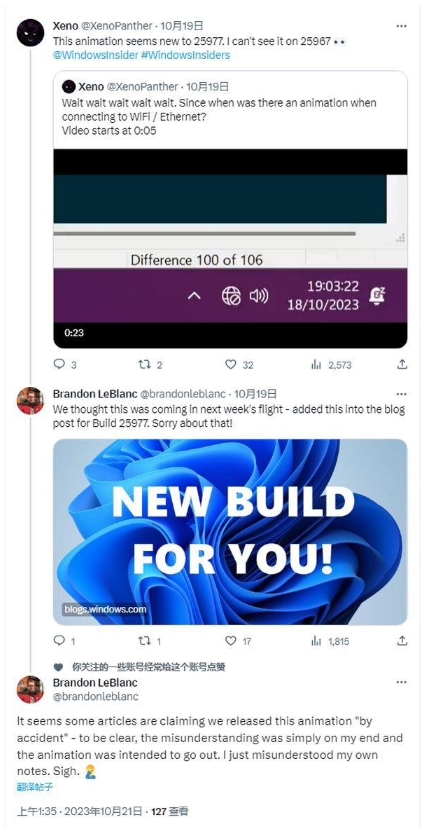The image size is (428, 835).
Task: View analytics showing 2,573 views
Action: (x=331, y=365)
